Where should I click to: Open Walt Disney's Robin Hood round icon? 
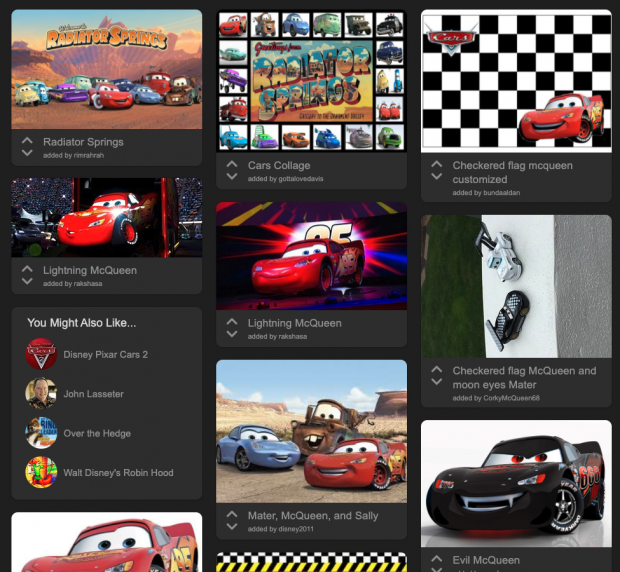tap(41, 472)
